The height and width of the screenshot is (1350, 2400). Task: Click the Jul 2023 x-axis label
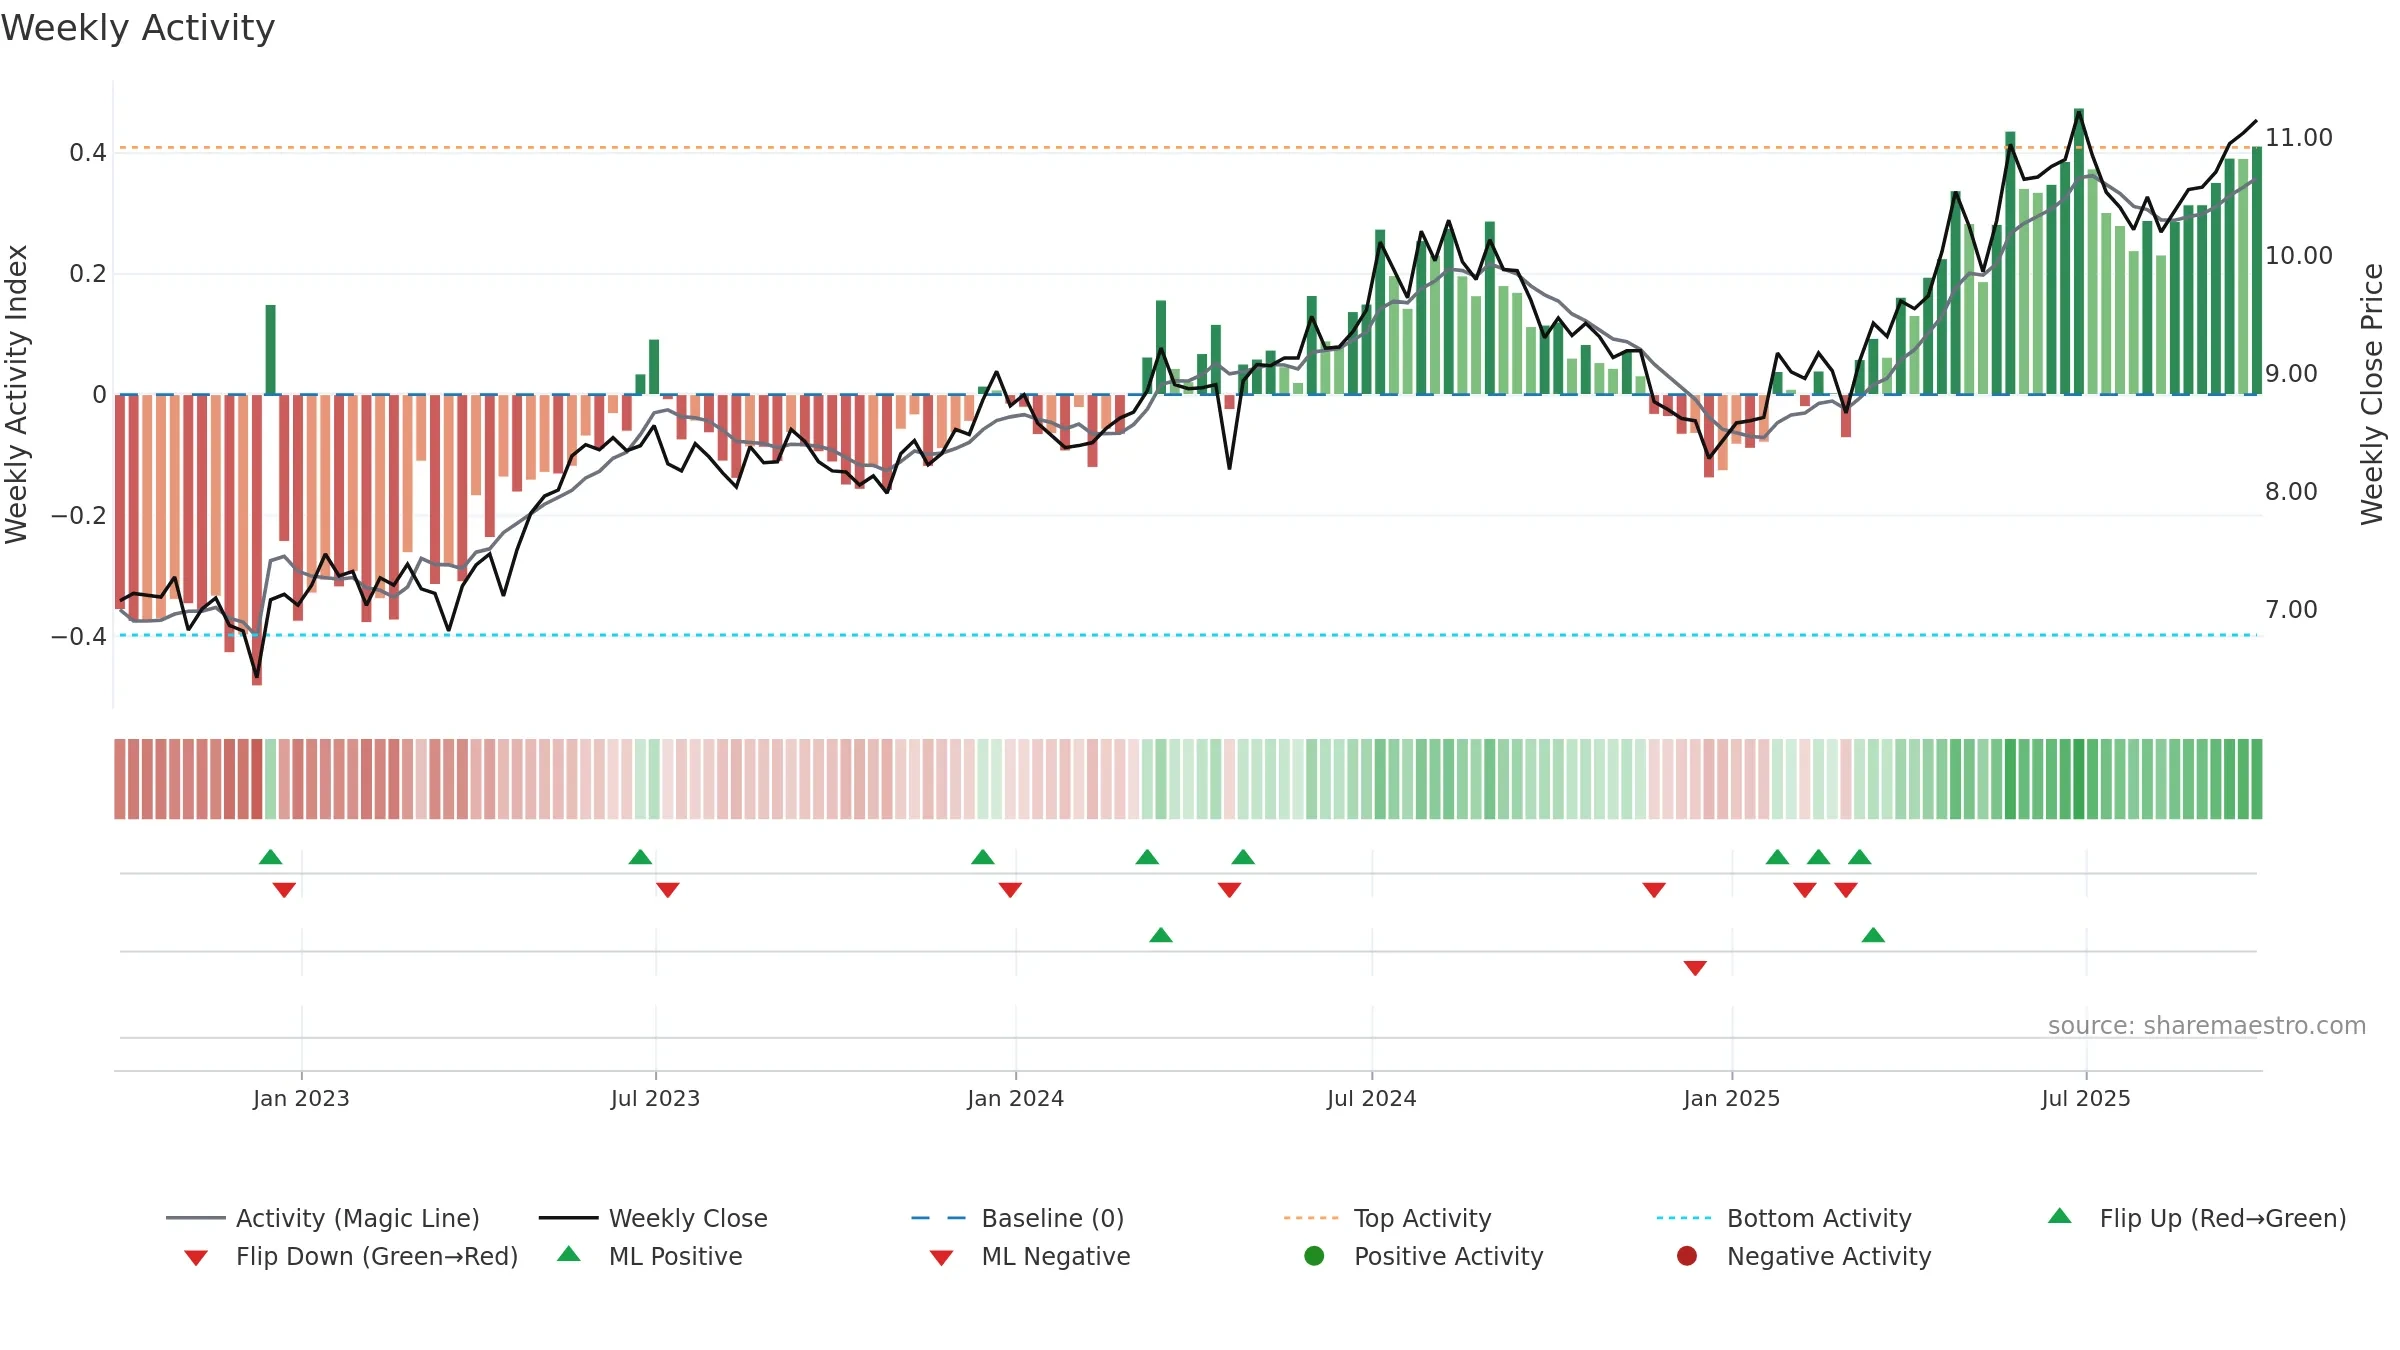coord(655,1098)
